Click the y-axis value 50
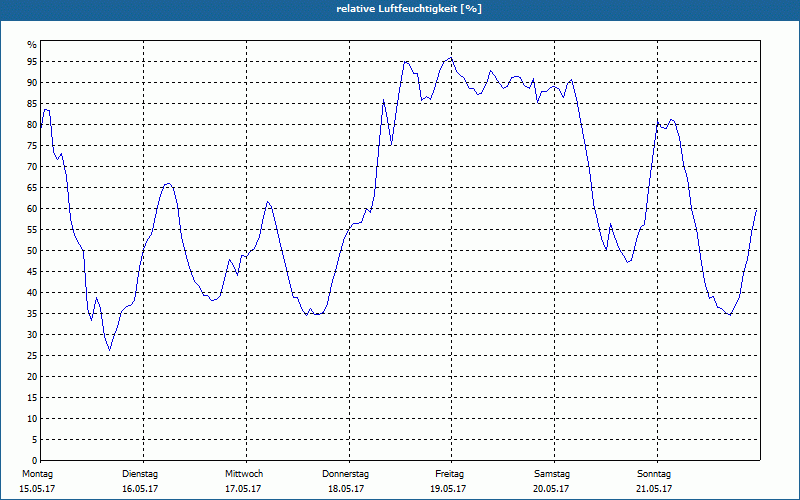Screen dimensions: 800x500 32,251
